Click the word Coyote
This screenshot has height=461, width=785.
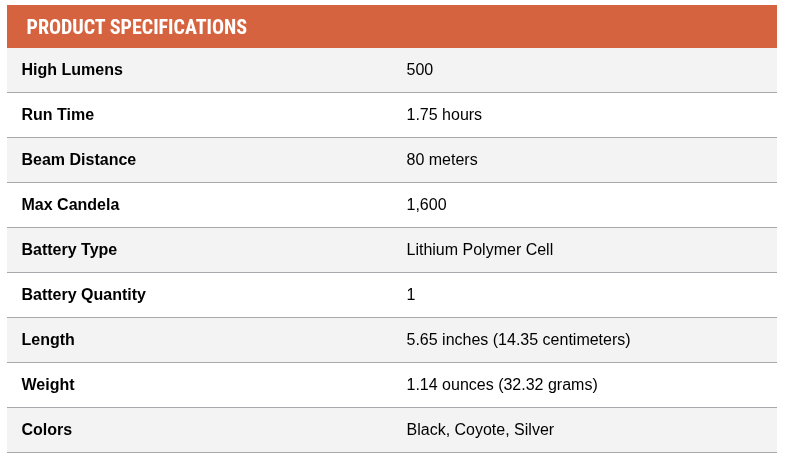click(x=480, y=430)
